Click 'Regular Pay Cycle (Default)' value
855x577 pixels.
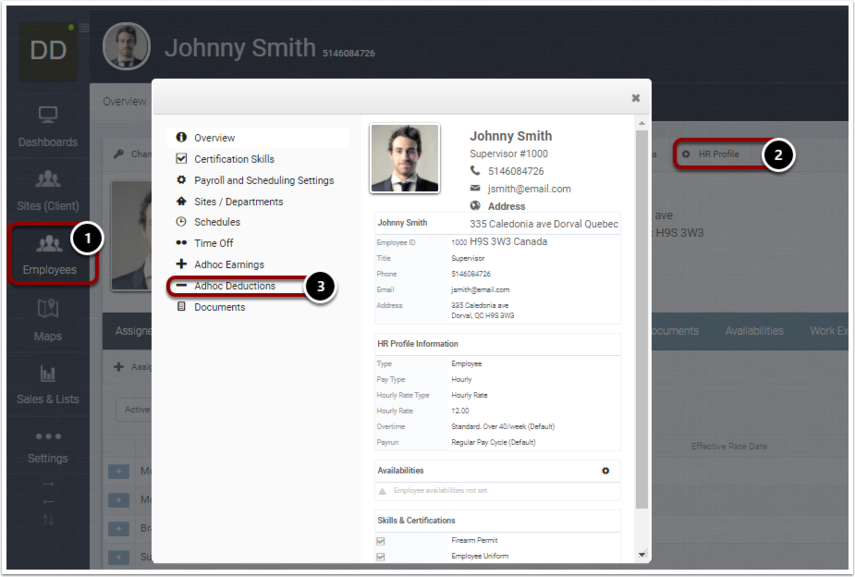[493, 442]
